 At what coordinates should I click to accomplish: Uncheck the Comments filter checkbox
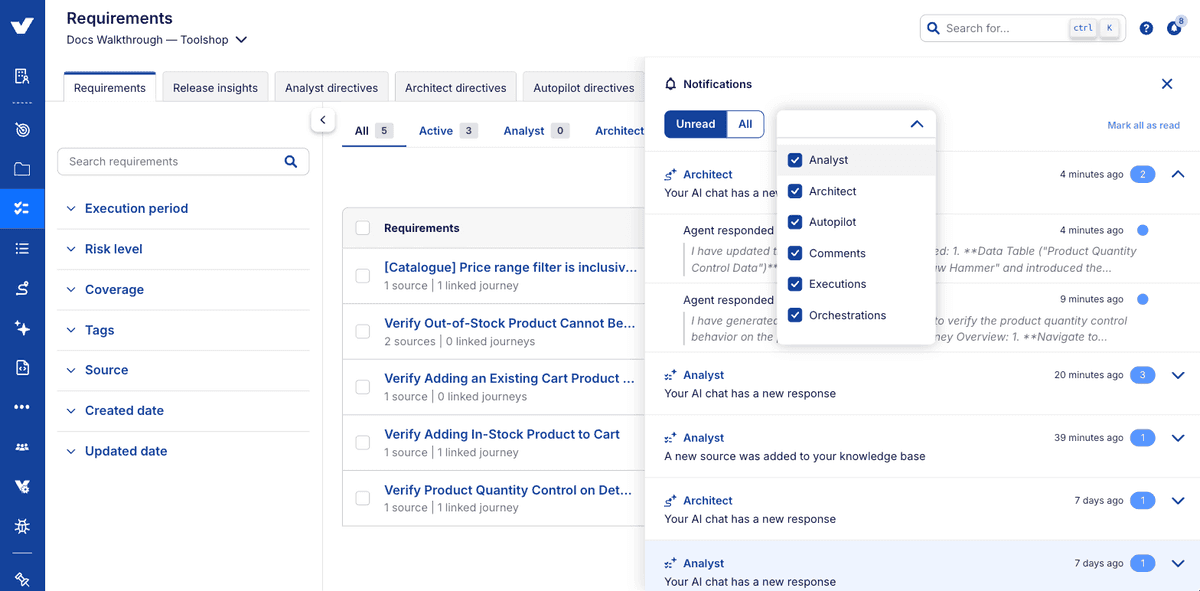click(x=795, y=253)
